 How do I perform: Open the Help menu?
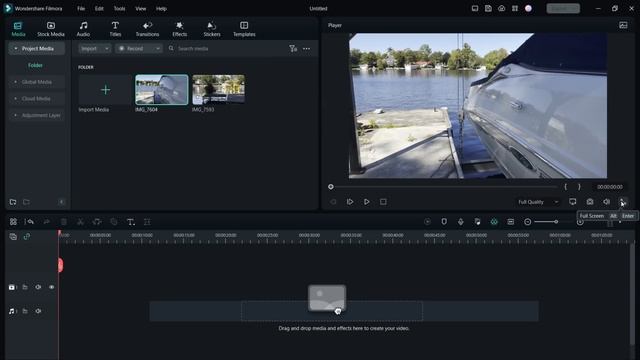[161, 9]
